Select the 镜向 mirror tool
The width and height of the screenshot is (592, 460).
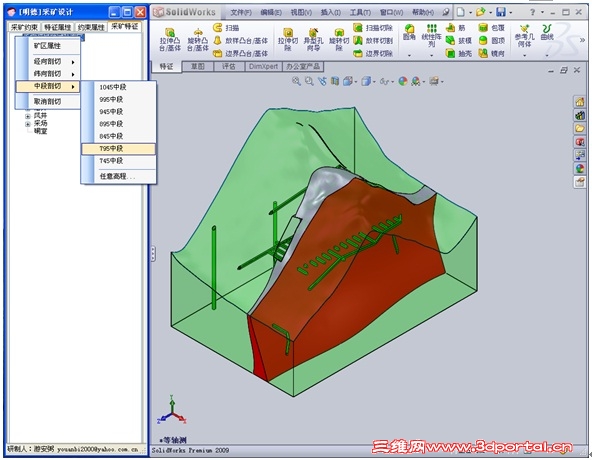tap(492, 53)
